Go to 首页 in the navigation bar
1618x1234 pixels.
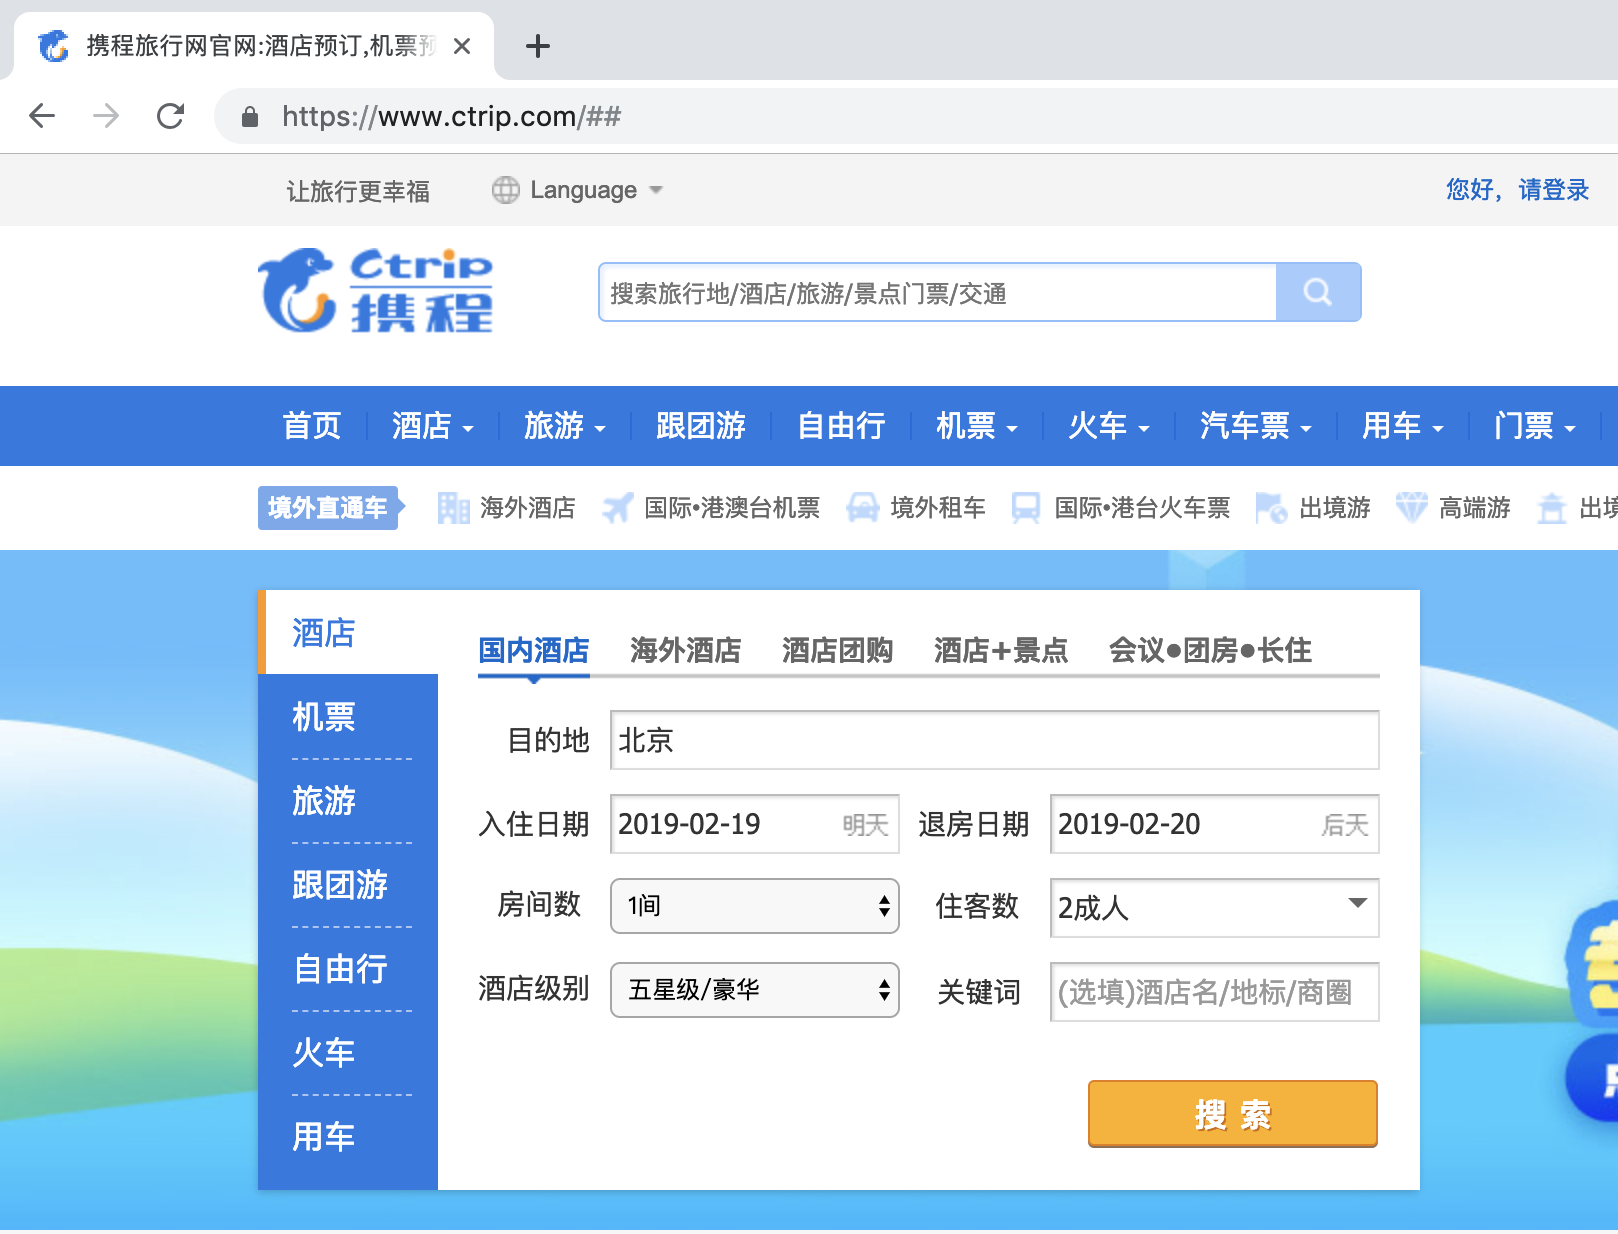(312, 426)
